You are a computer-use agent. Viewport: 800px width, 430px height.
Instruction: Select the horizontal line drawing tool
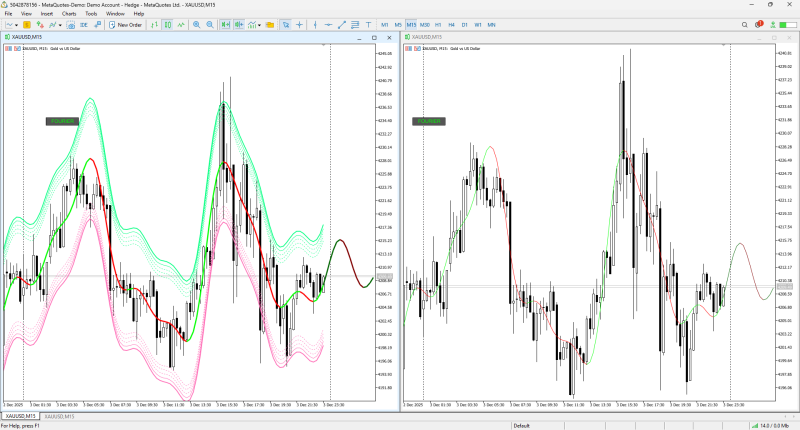pyautogui.click(x=329, y=24)
